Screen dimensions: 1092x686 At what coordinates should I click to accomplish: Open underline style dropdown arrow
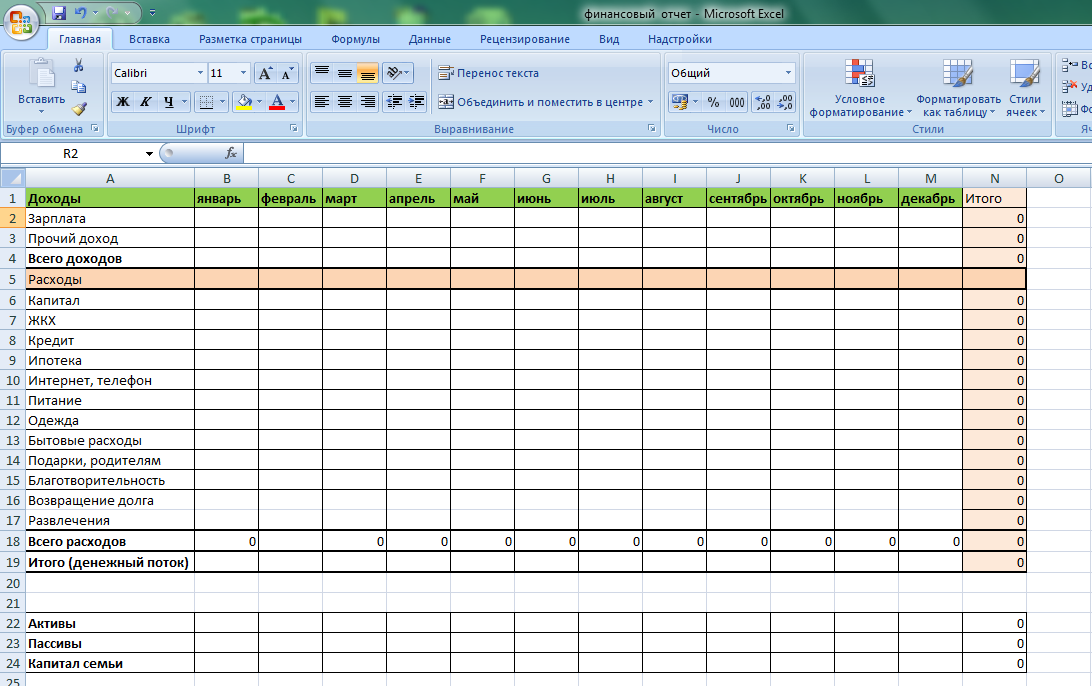[x=185, y=102]
